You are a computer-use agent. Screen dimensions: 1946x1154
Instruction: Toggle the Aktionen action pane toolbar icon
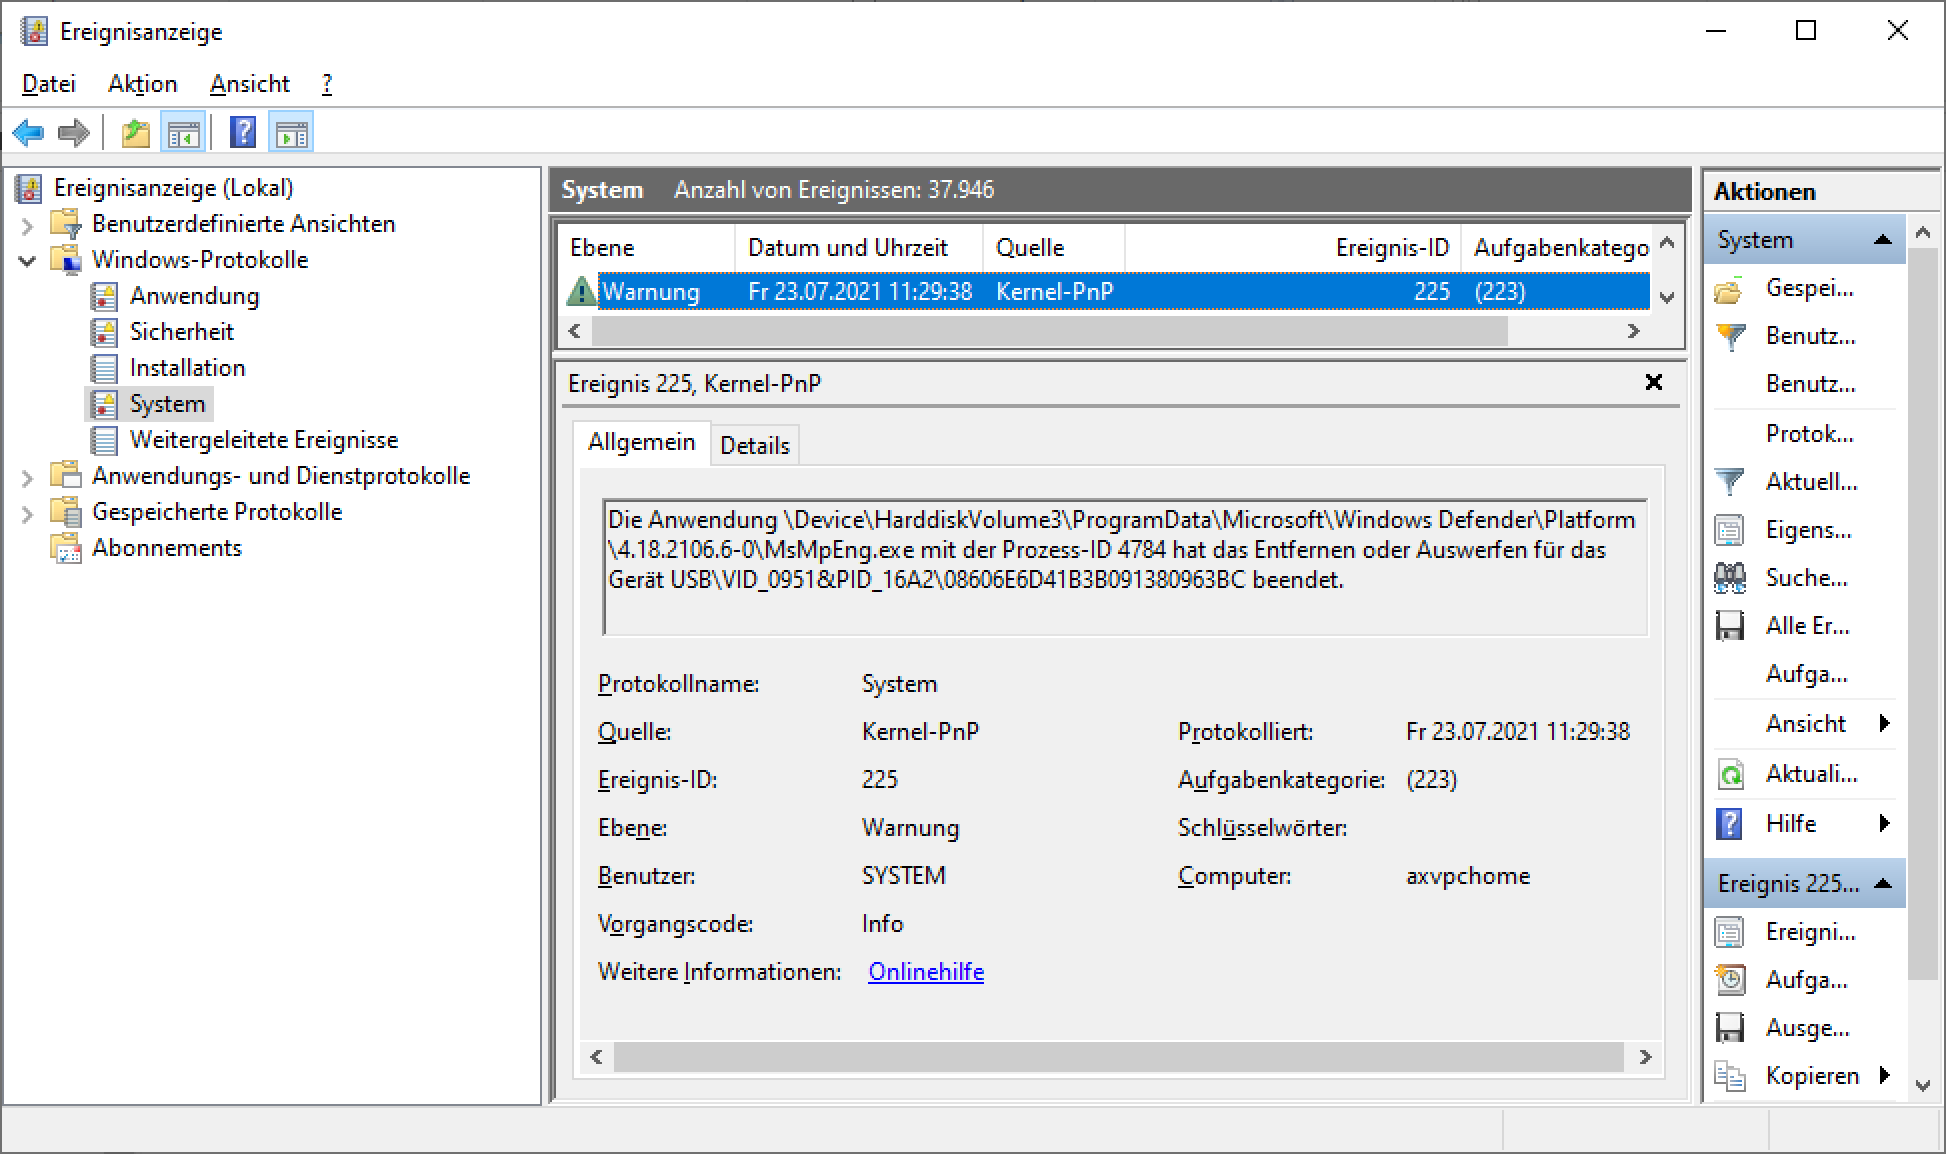coord(292,132)
